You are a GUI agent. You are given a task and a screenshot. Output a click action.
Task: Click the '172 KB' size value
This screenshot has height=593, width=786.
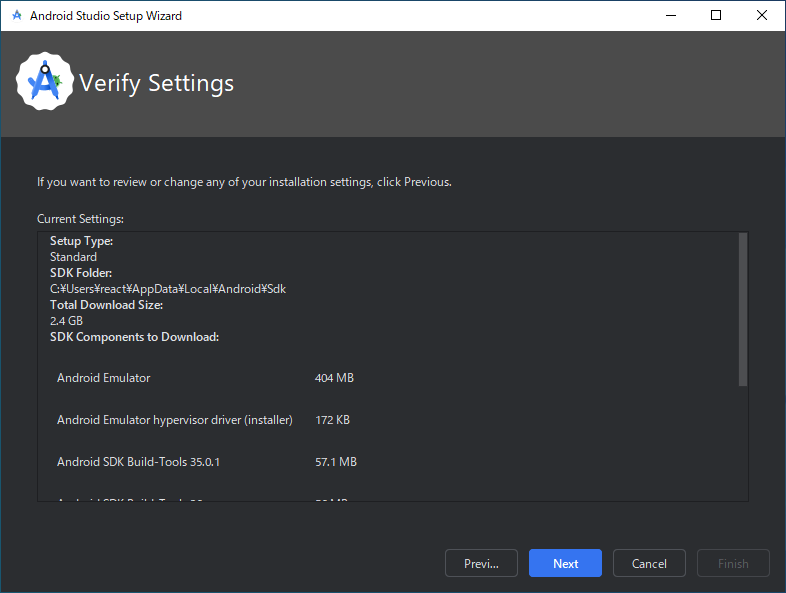pos(332,420)
